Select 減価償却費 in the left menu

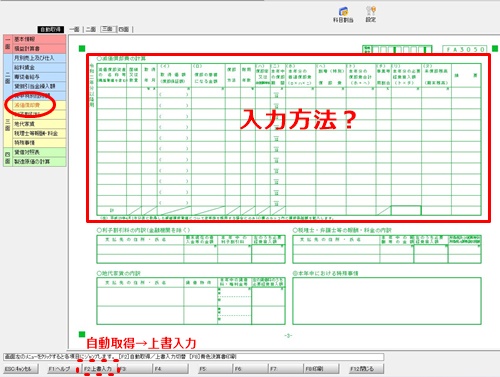[x=39, y=105]
